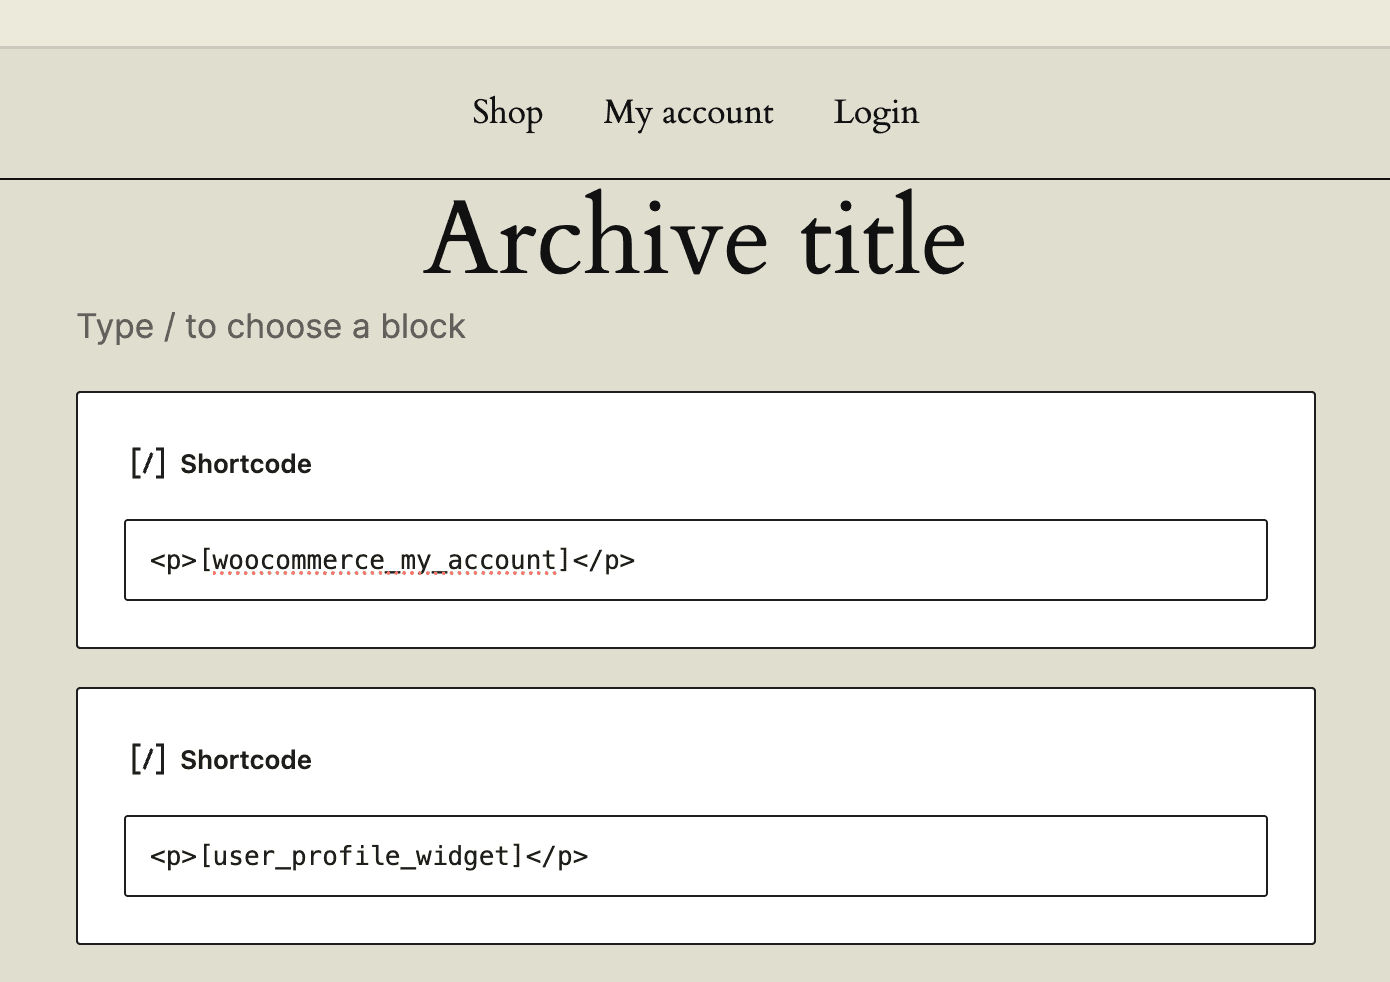Click the empty paragraph block placeholder

[x=271, y=326]
